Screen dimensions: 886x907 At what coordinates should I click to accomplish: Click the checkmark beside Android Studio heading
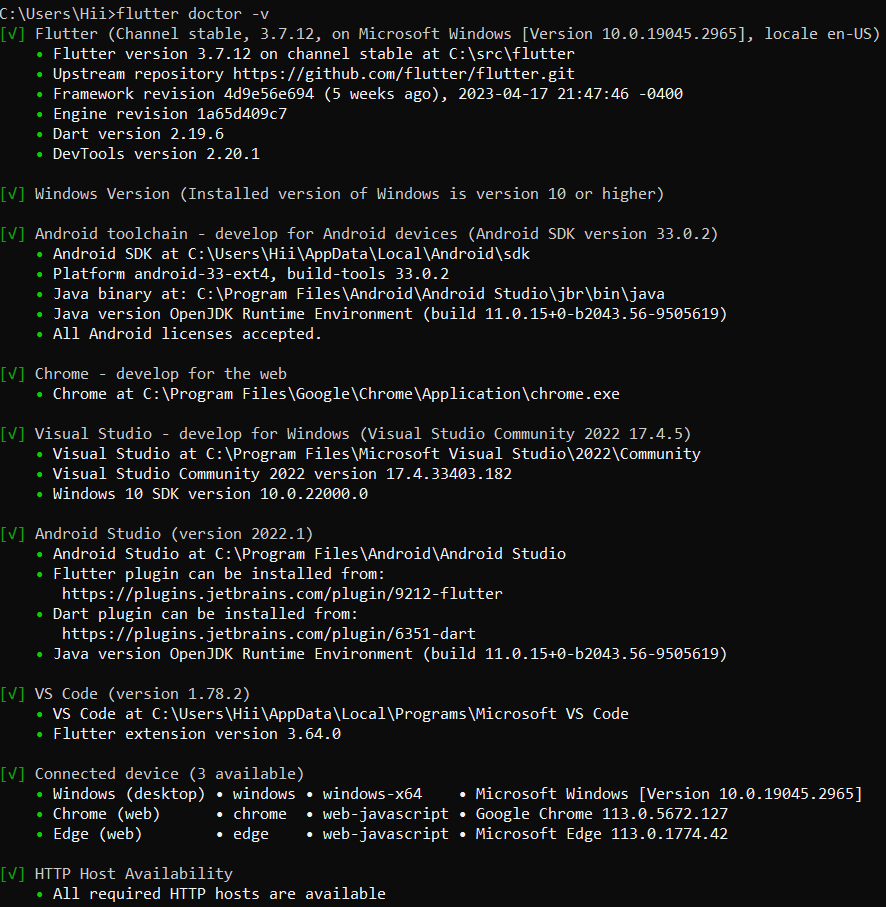pos(13,534)
